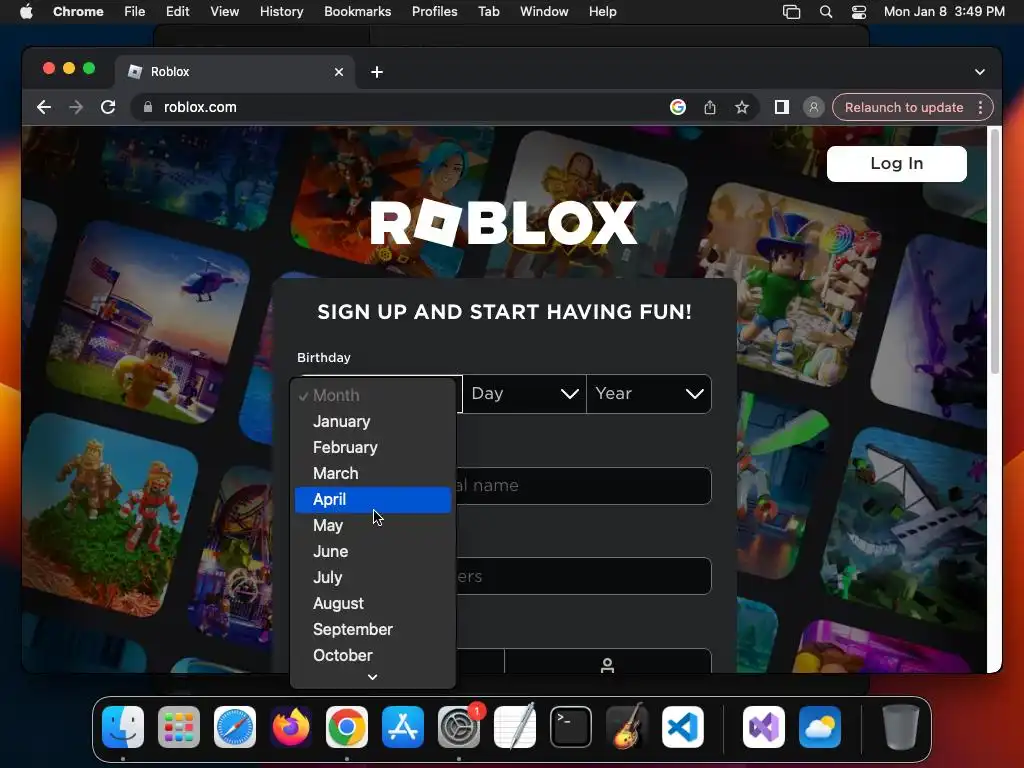
Task: Open Launchpad from the dock
Action: (179, 727)
